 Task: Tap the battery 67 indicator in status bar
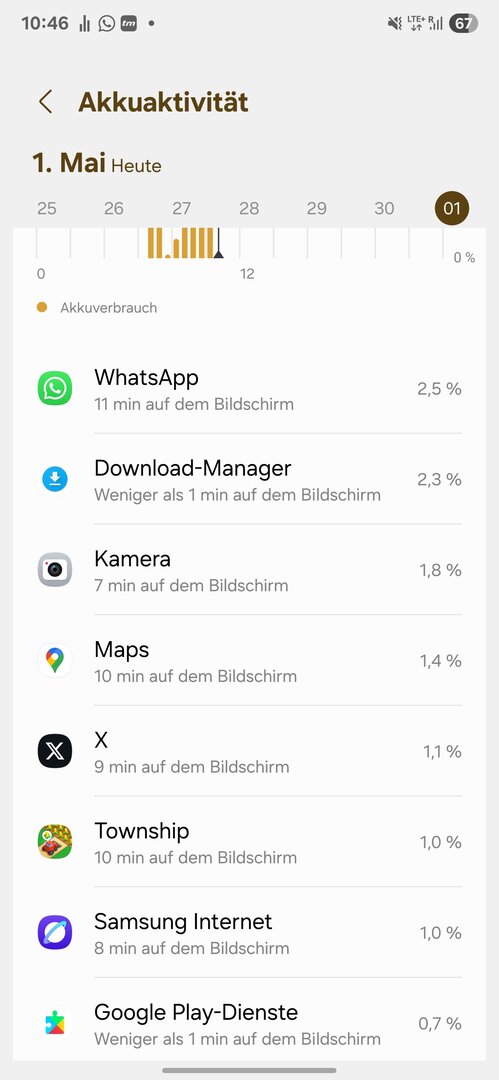(464, 23)
